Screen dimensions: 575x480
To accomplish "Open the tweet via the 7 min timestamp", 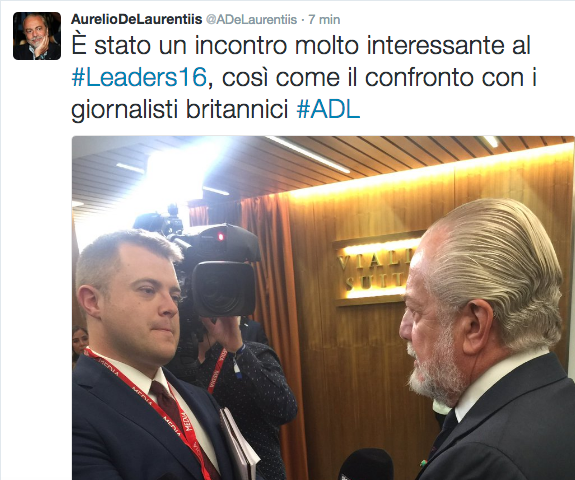I will point(324,19).
